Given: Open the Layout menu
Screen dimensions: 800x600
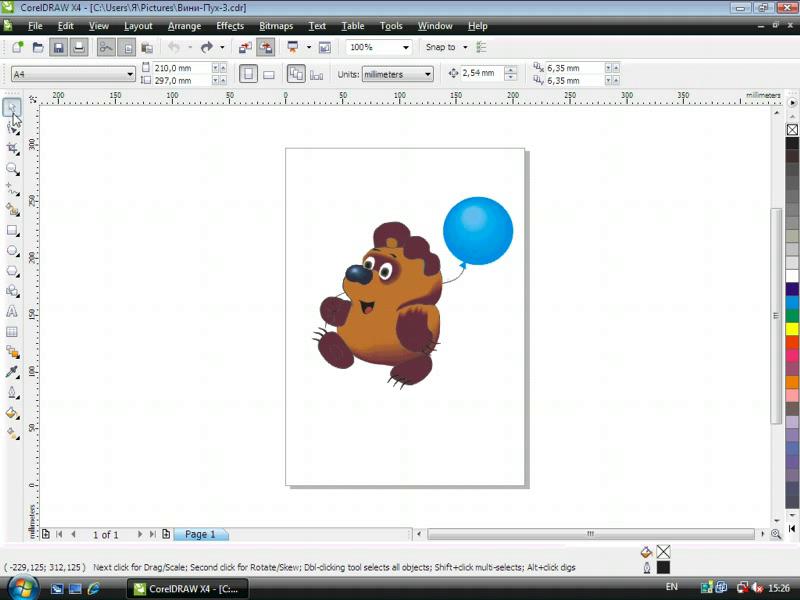Looking at the screenshot, I should point(138,26).
